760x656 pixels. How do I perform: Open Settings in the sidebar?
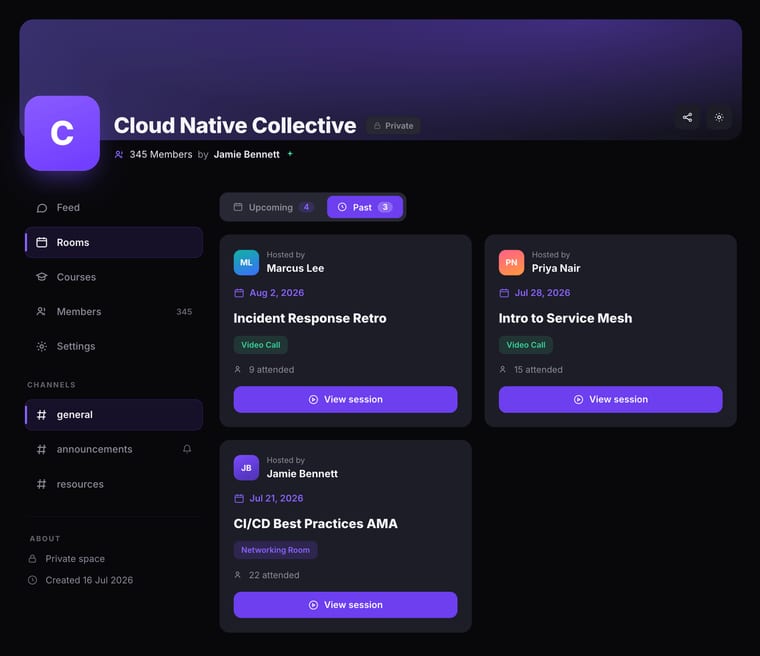(114, 346)
